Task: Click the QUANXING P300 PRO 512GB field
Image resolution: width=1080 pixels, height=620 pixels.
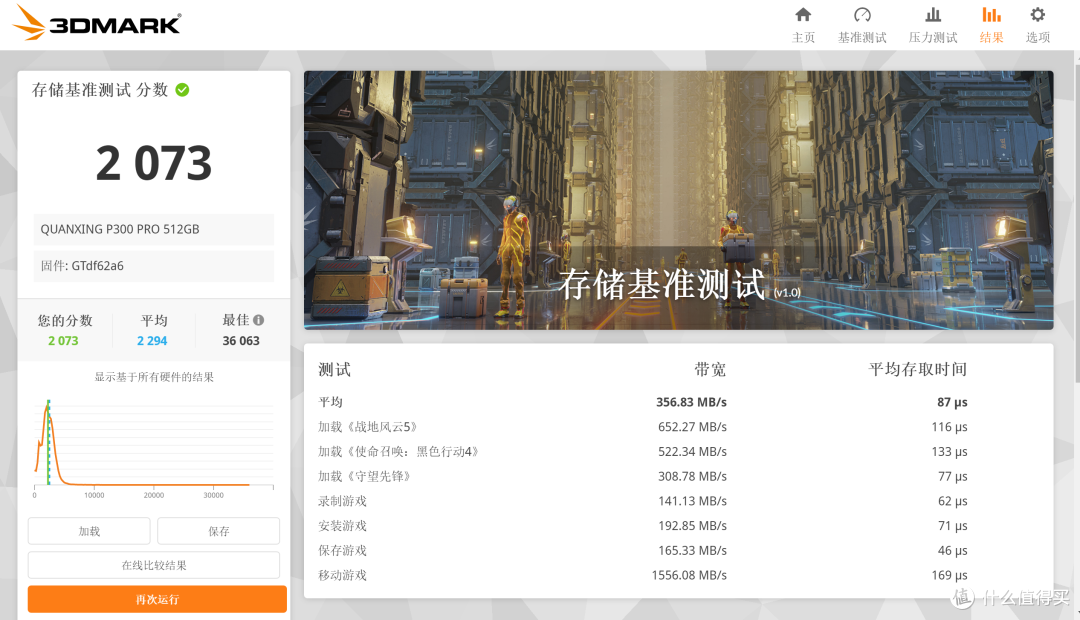Action: [154, 229]
